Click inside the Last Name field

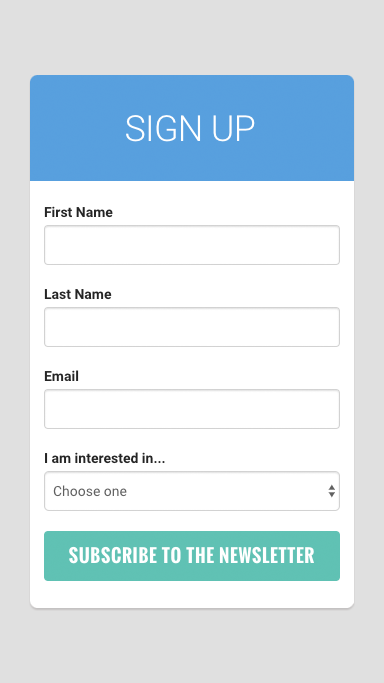tap(192, 327)
